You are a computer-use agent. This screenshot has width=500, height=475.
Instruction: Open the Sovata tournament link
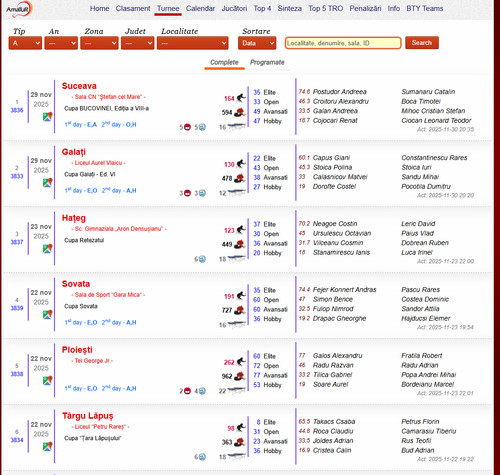coord(76,284)
